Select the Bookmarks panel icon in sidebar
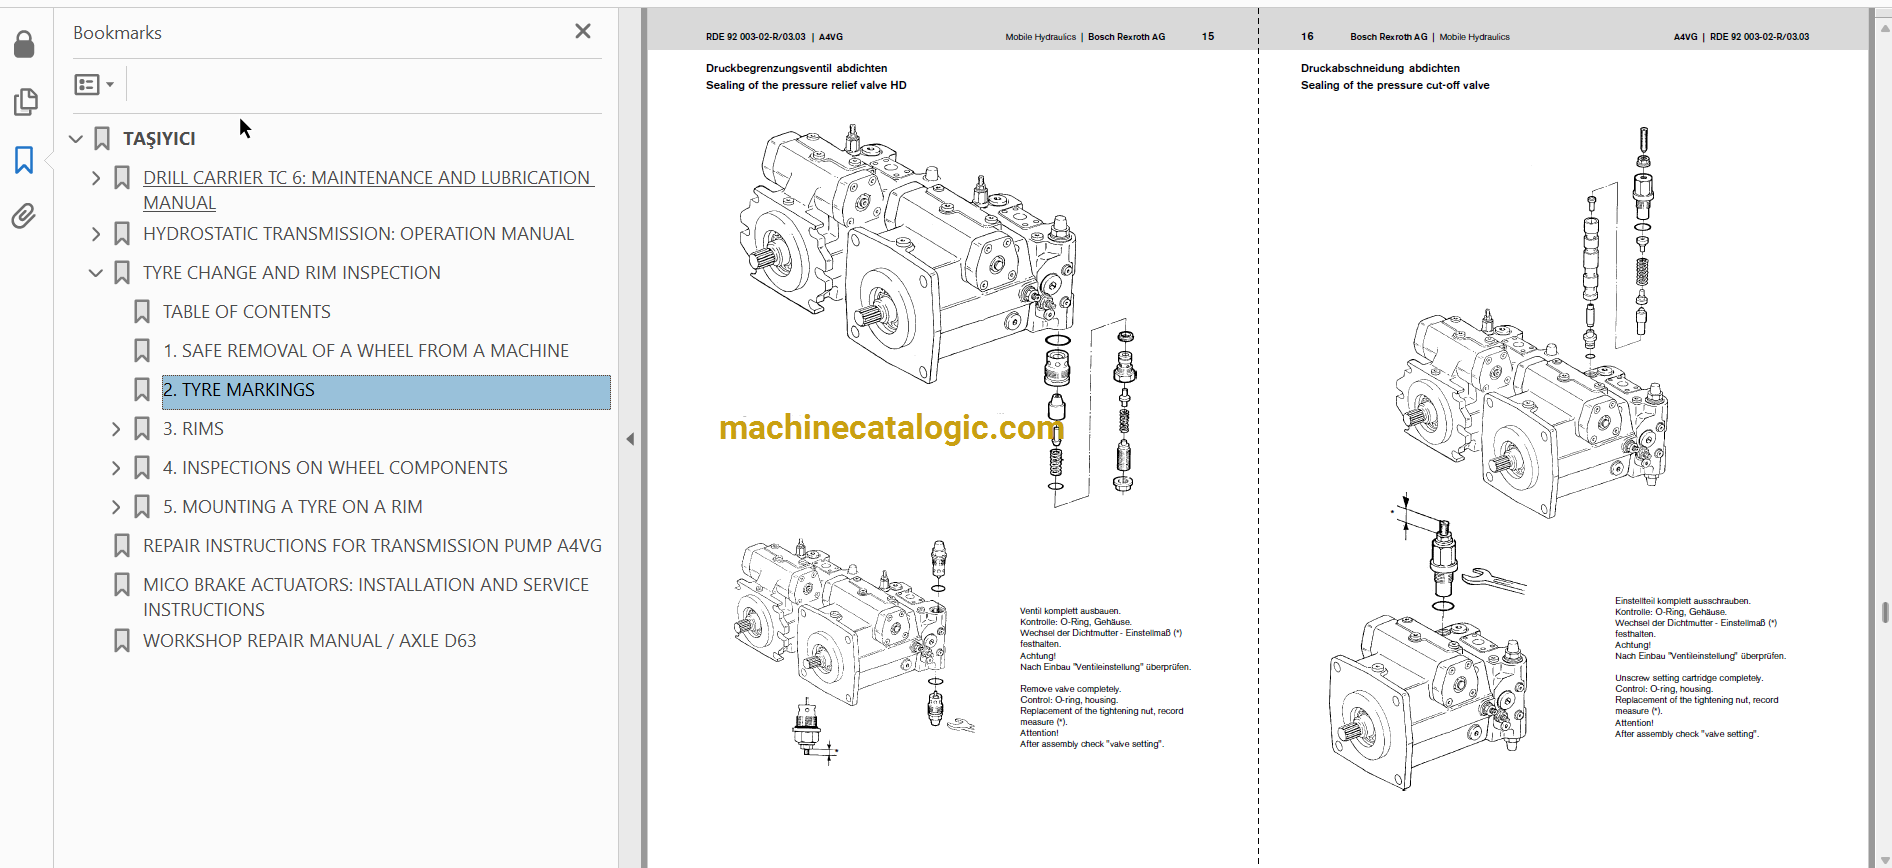This screenshot has height=868, width=1892. tap(24, 160)
